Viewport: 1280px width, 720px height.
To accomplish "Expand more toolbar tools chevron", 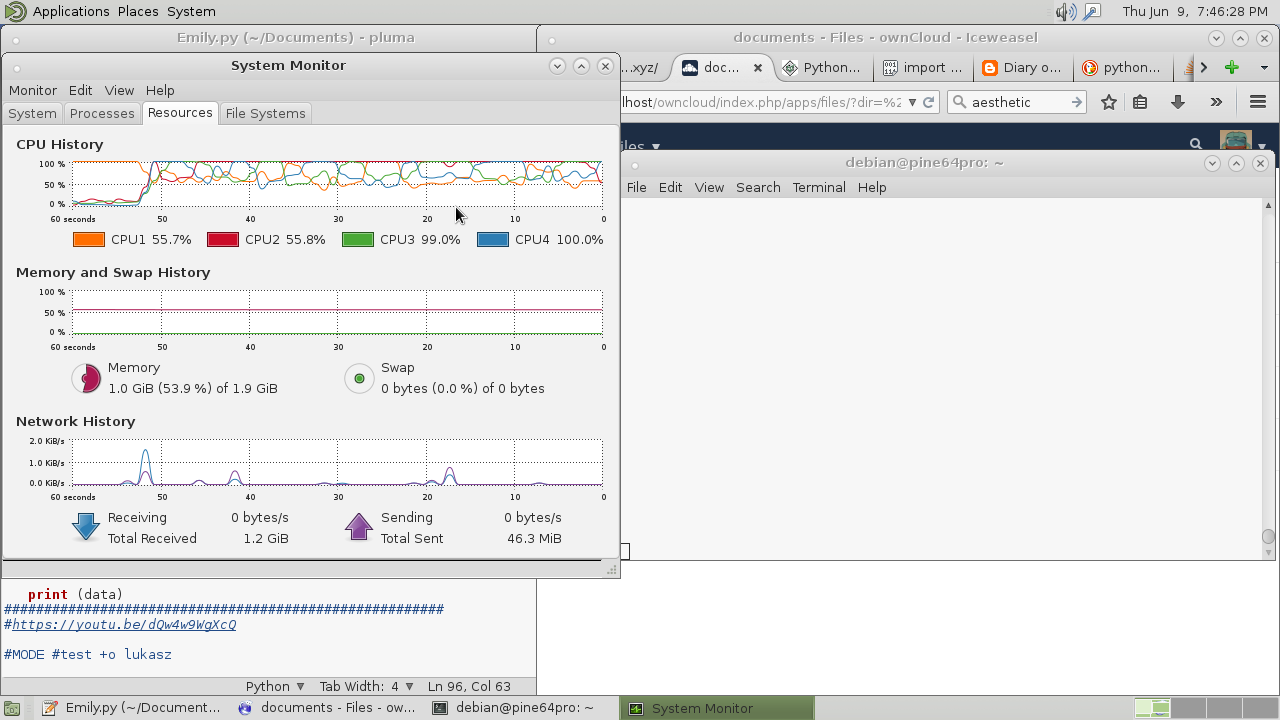I will tap(1216, 102).
